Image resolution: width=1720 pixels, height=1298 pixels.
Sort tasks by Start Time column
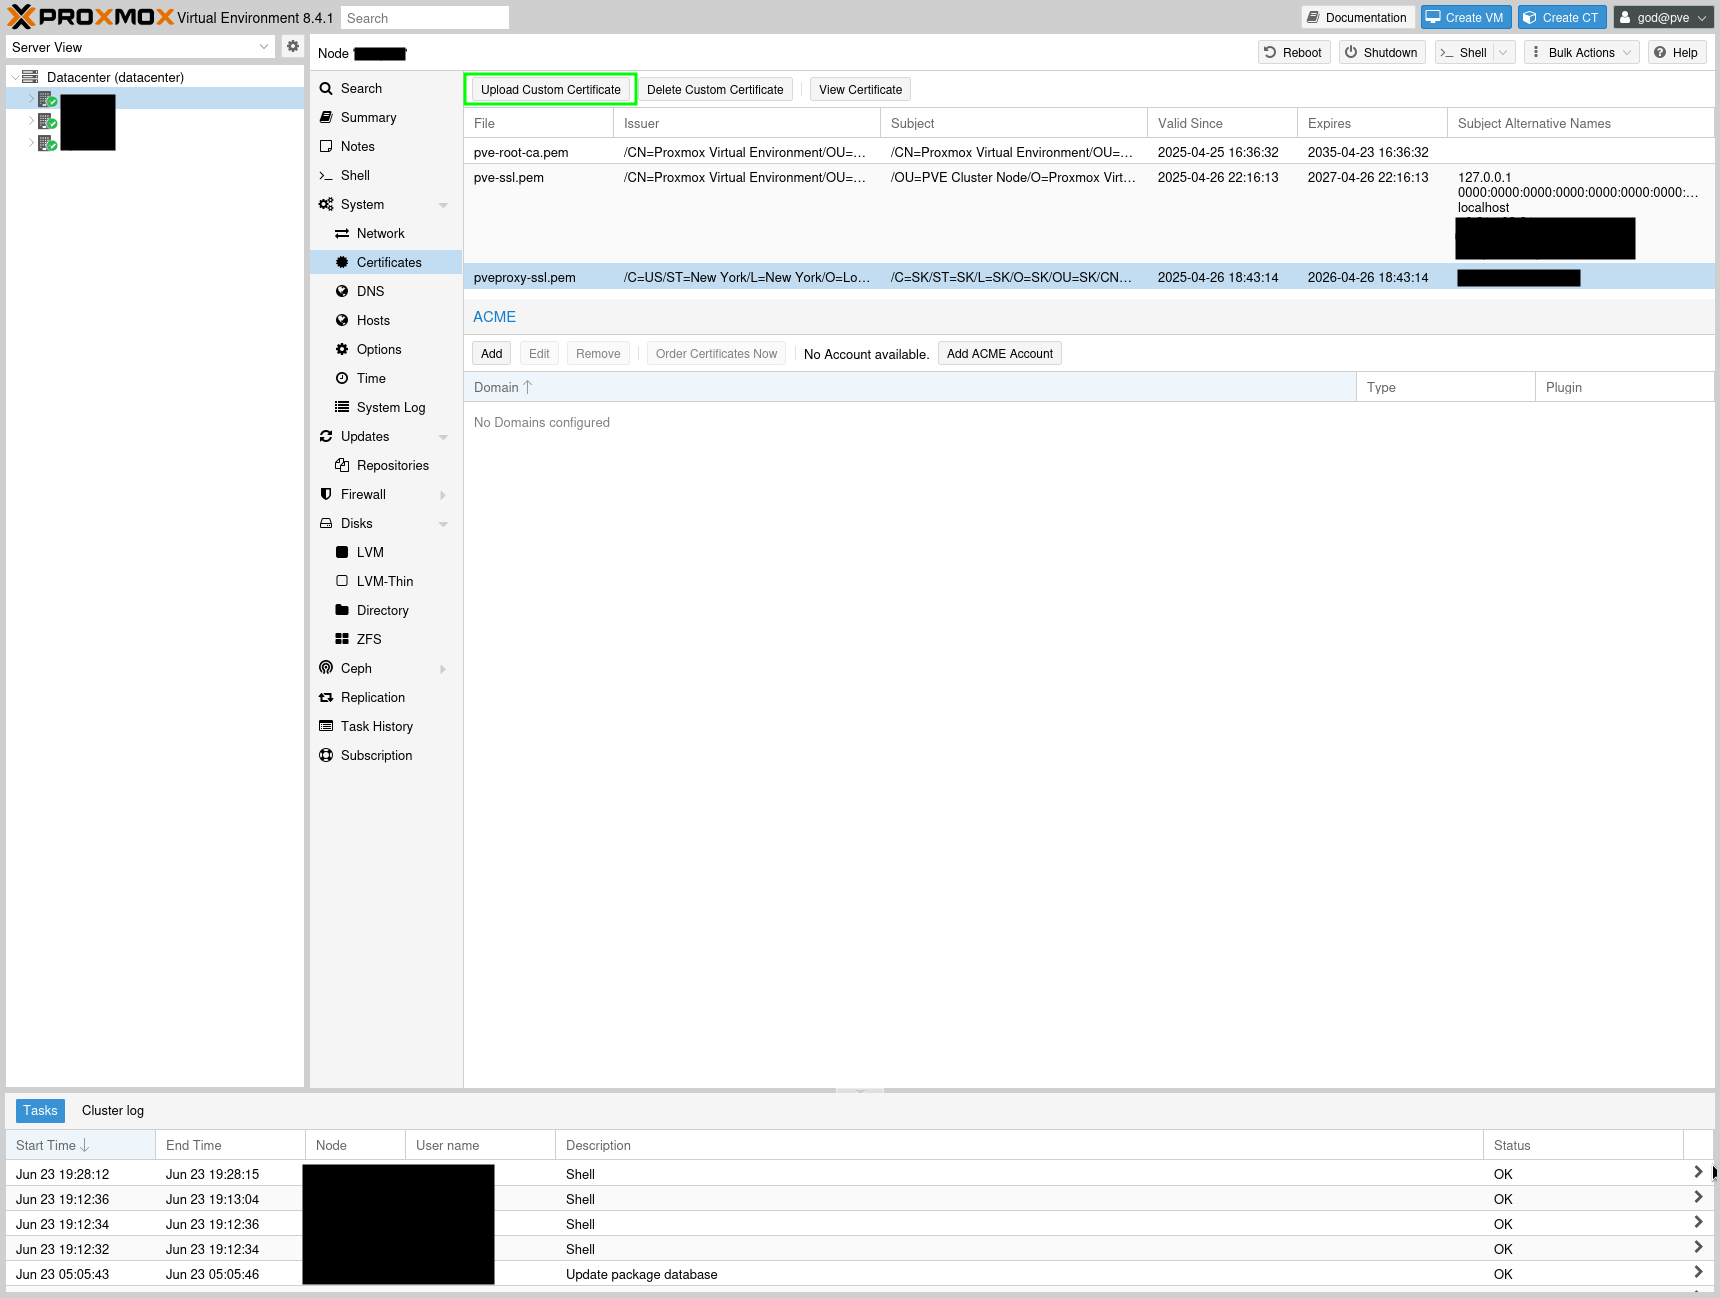tap(80, 1145)
